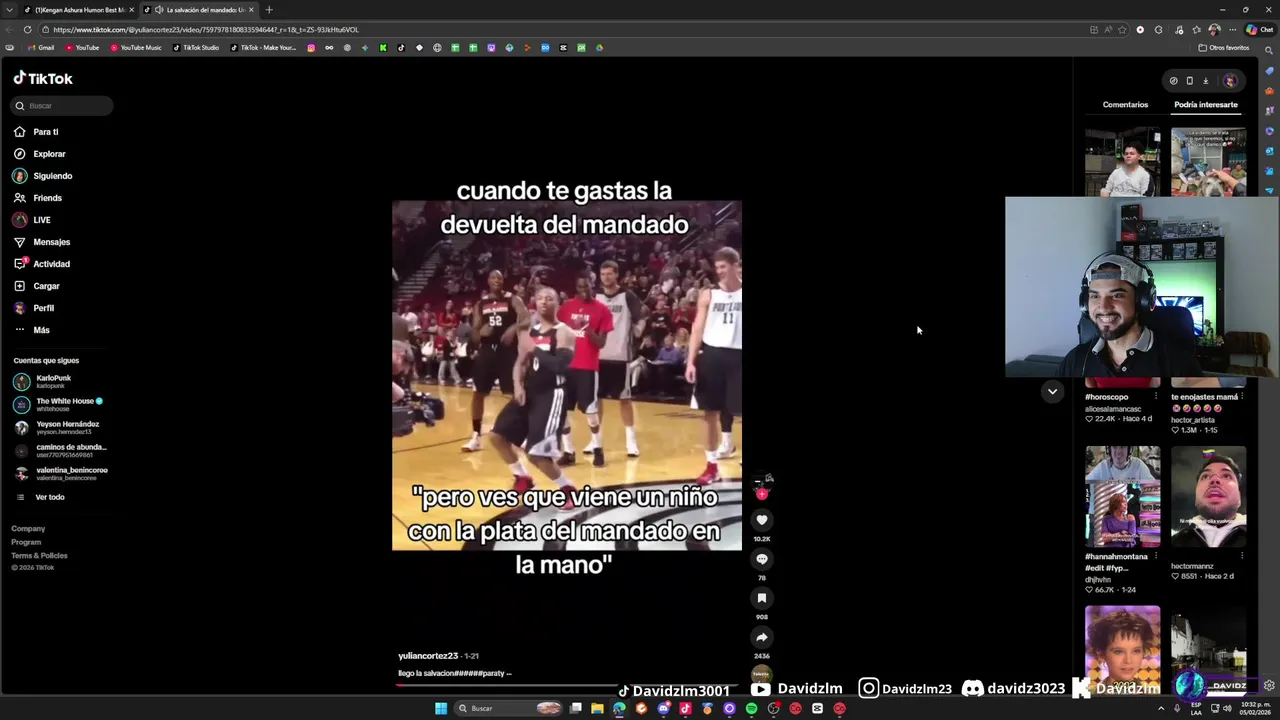
Task: Open the get-app phone icon
Action: click(x=1190, y=81)
